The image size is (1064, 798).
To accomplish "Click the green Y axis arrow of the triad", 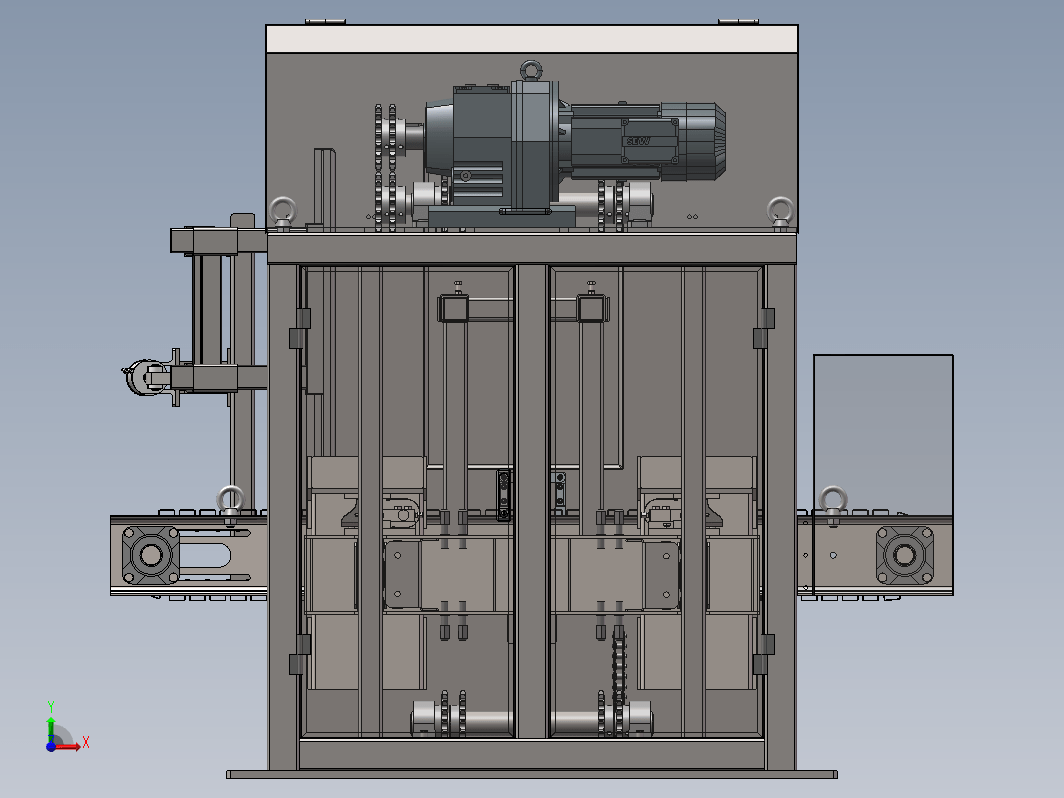I will tap(51, 729).
